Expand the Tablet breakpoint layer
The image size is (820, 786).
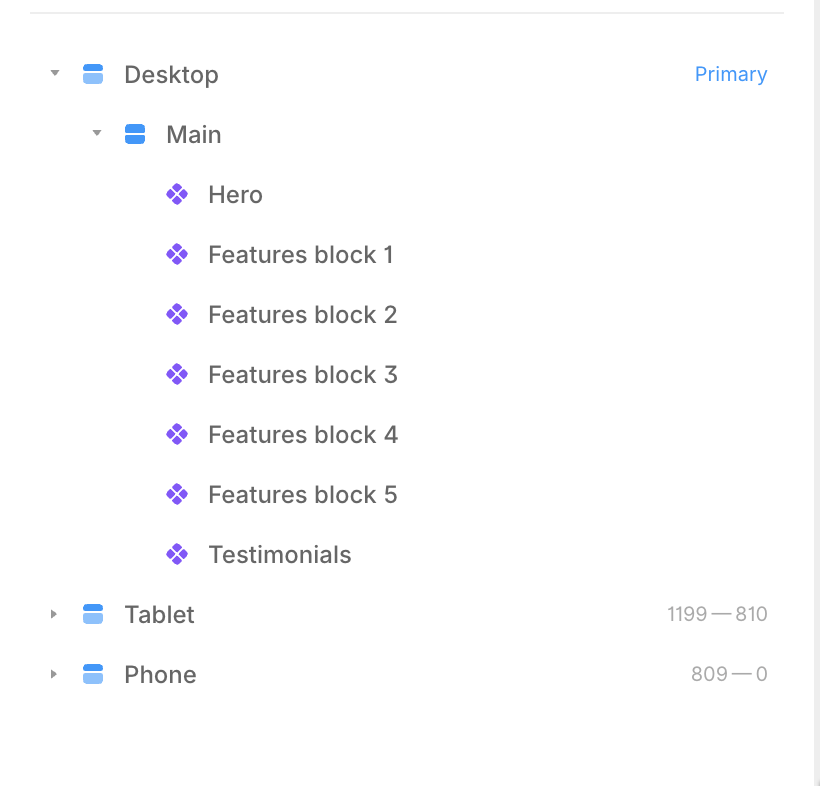tap(53, 614)
